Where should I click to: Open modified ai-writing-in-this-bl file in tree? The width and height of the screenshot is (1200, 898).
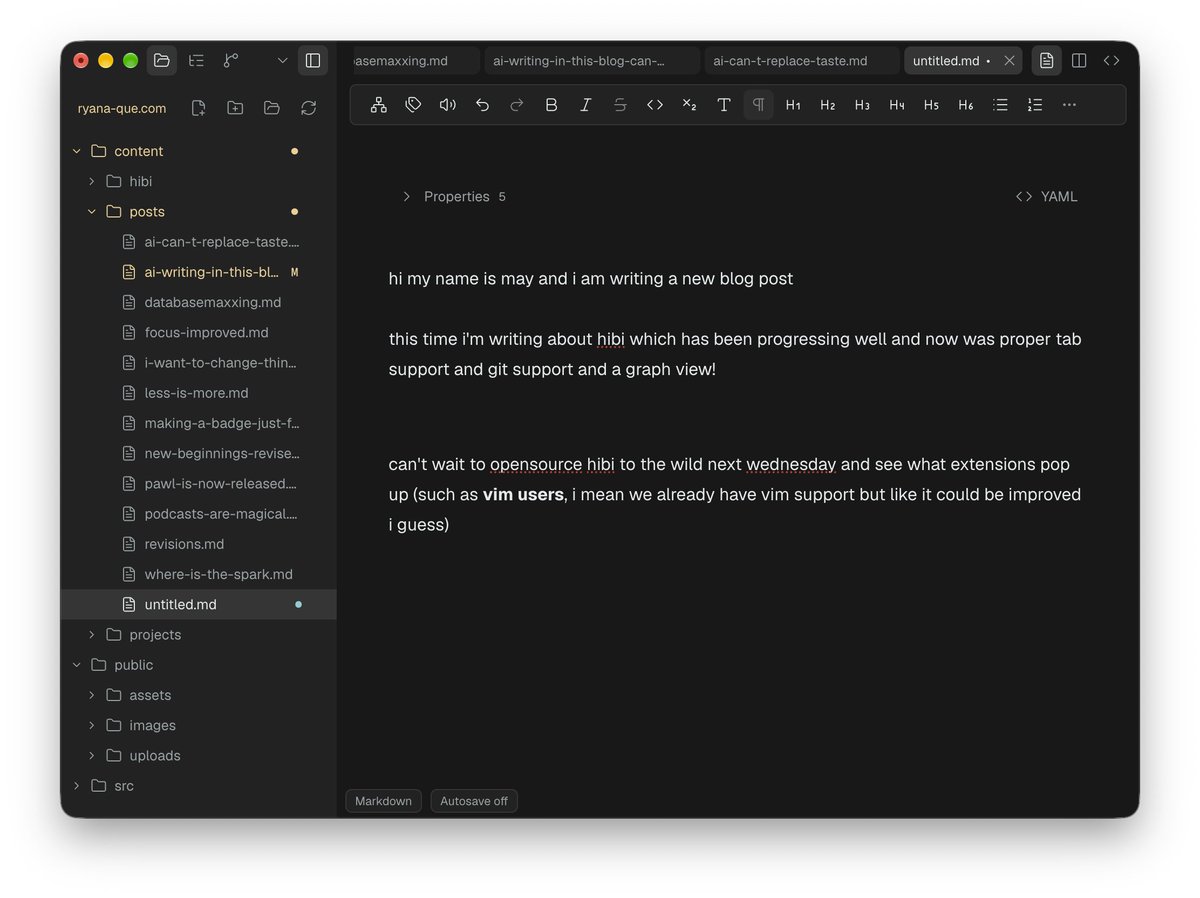pos(198,272)
